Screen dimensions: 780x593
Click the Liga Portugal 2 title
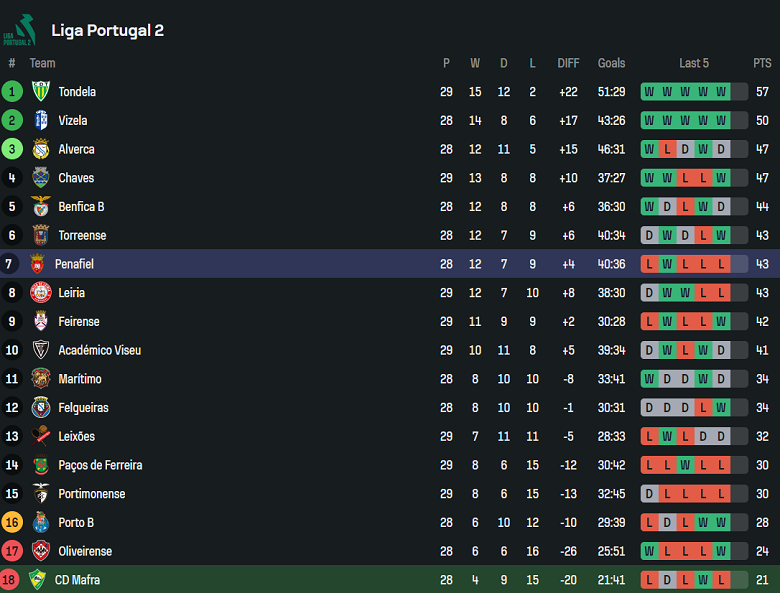click(x=107, y=30)
